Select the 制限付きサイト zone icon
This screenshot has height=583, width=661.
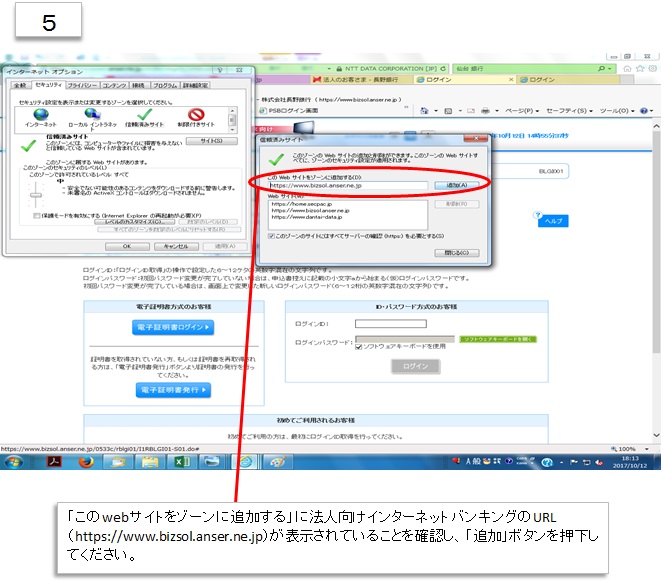196,114
